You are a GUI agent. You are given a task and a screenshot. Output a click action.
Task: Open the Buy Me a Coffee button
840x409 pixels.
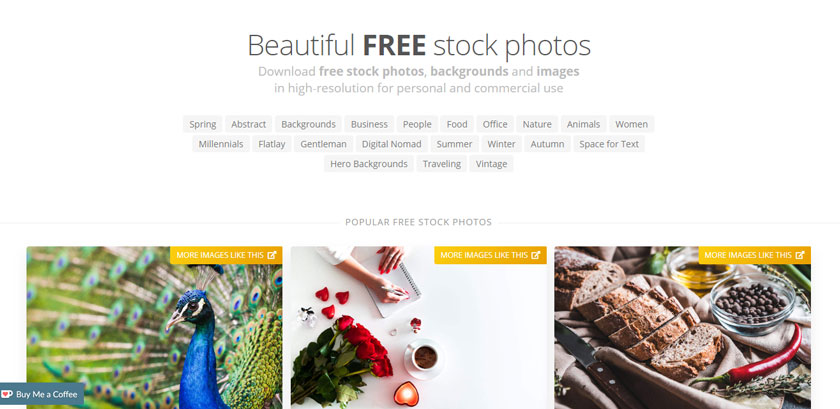click(42, 394)
